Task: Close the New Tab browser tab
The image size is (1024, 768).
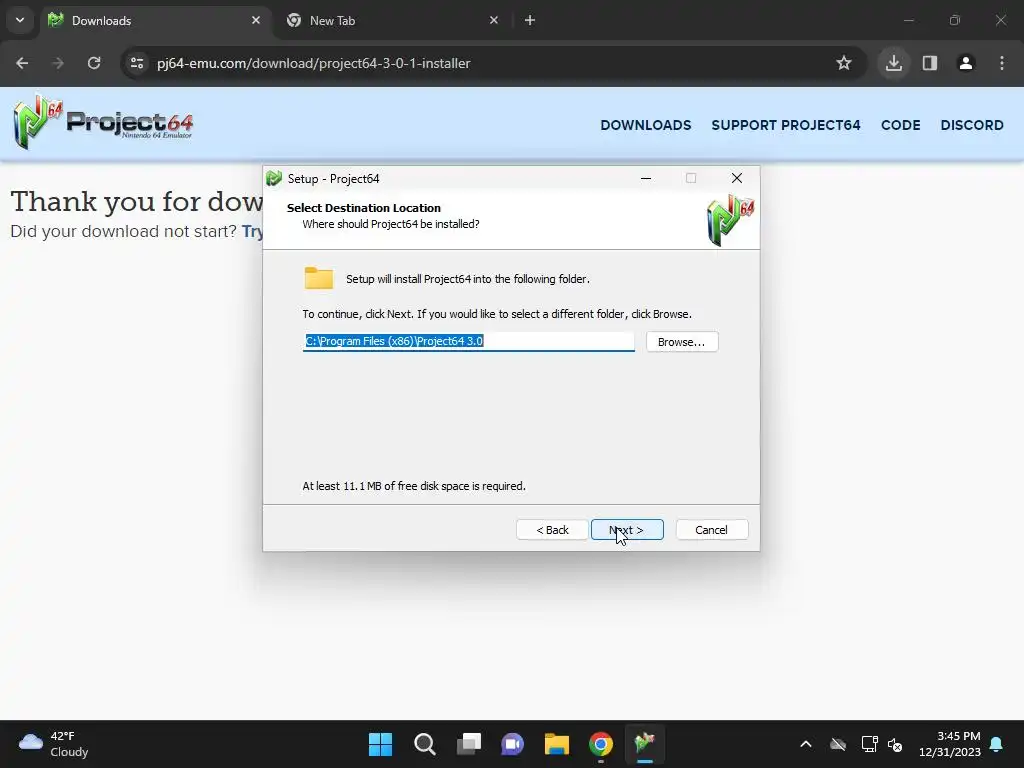Action: pos(494,20)
